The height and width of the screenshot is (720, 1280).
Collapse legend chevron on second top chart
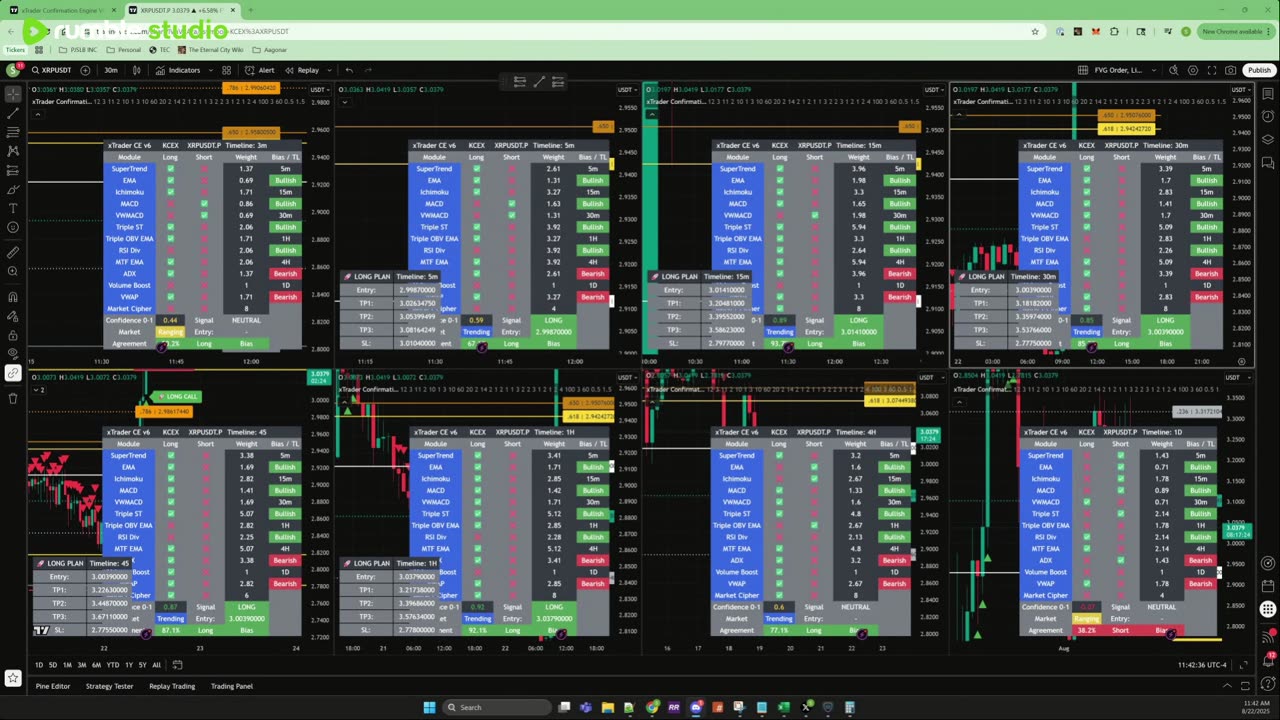click(343, 101)
